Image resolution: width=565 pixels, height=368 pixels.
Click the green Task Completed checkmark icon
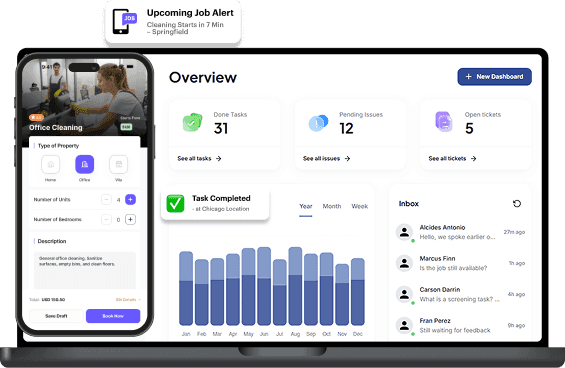pos(175,203)
